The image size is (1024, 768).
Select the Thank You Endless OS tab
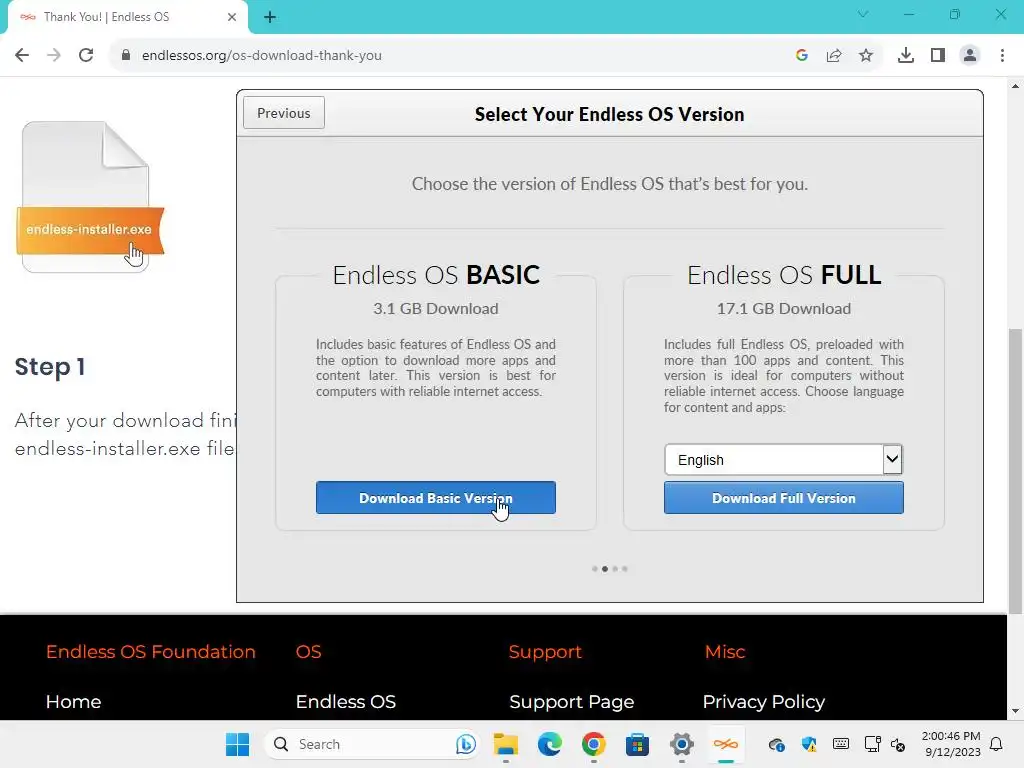pos(127,17)
